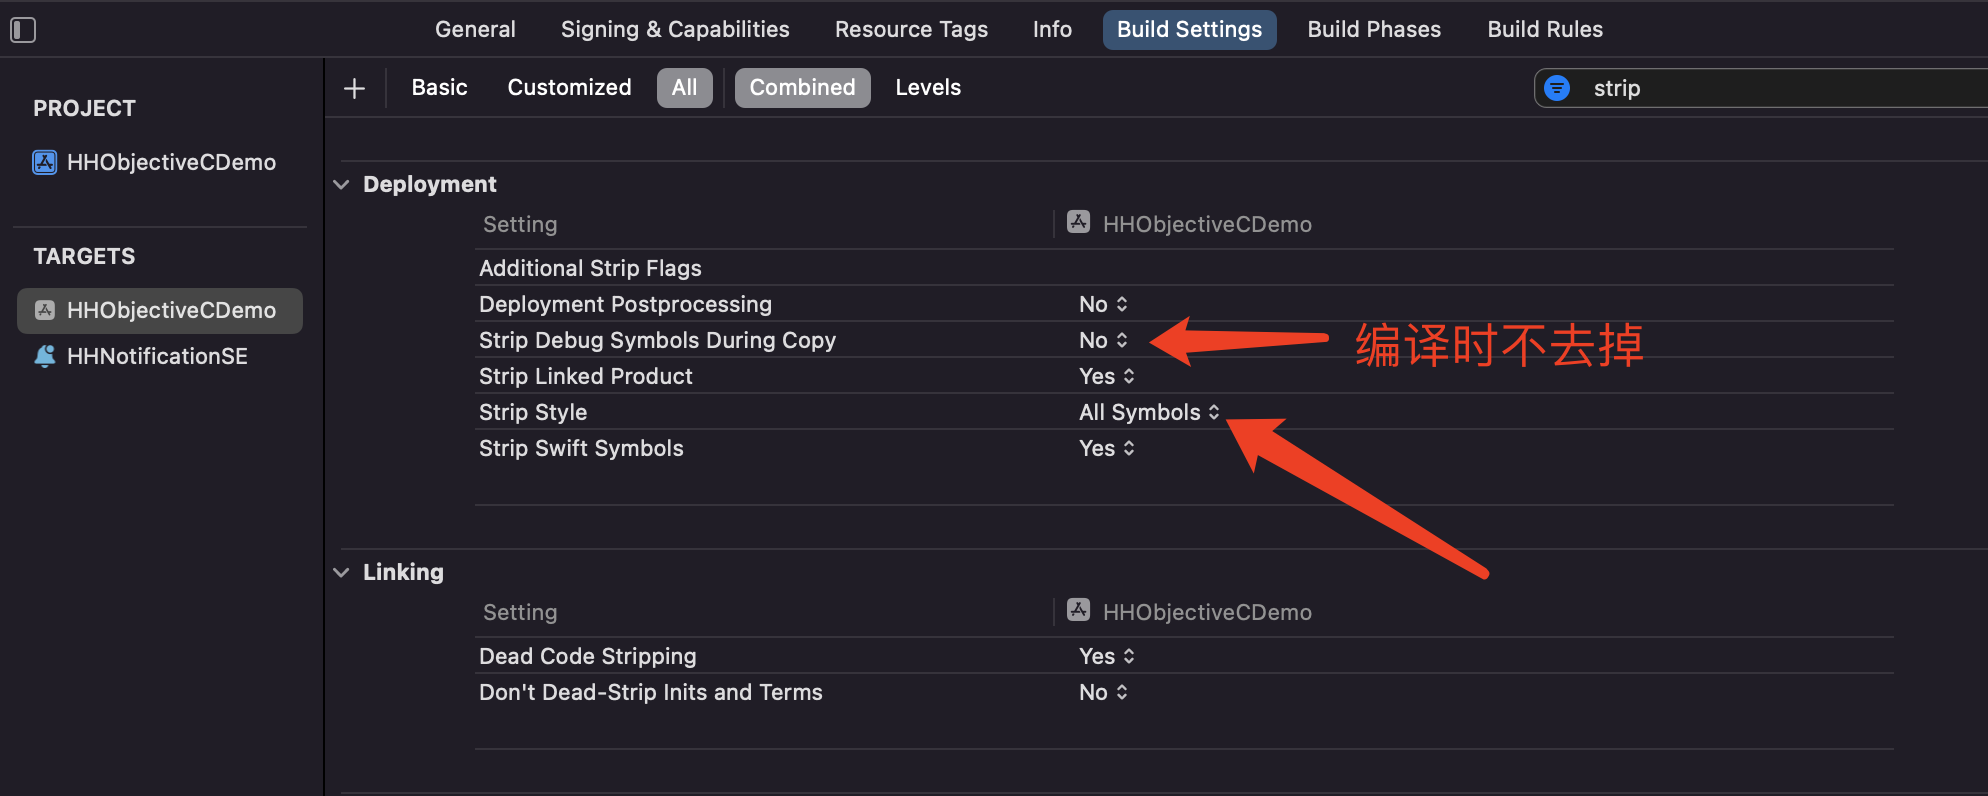The height and width of the screenshot is (796, 1988).
Task: Open Dead Code Stripping value dropdown
Action: click(x=1107, y=656)
